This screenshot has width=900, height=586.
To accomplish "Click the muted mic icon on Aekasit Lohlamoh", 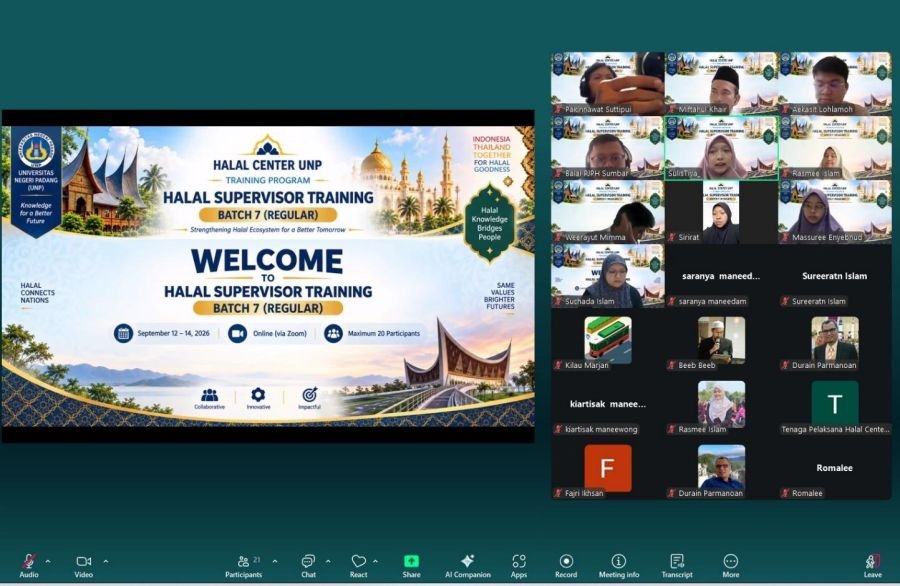I will click(785, 109).
